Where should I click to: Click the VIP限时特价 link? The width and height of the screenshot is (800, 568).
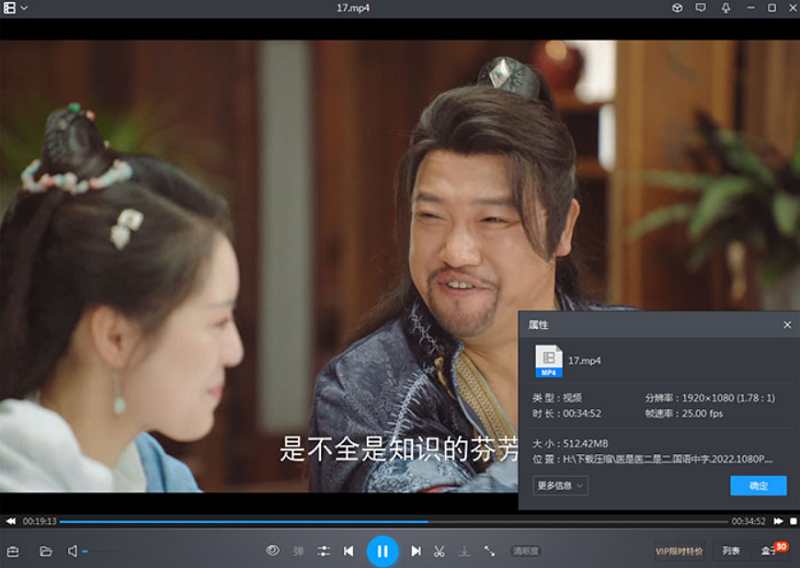click(x=679, y=551)
